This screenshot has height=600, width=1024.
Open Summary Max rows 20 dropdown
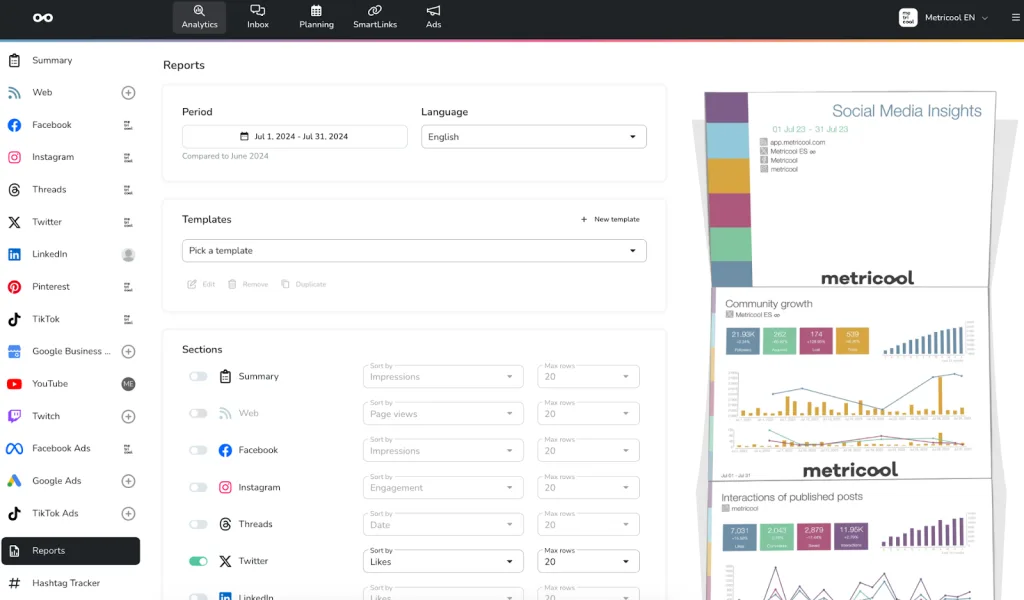[x=588, y=377]
